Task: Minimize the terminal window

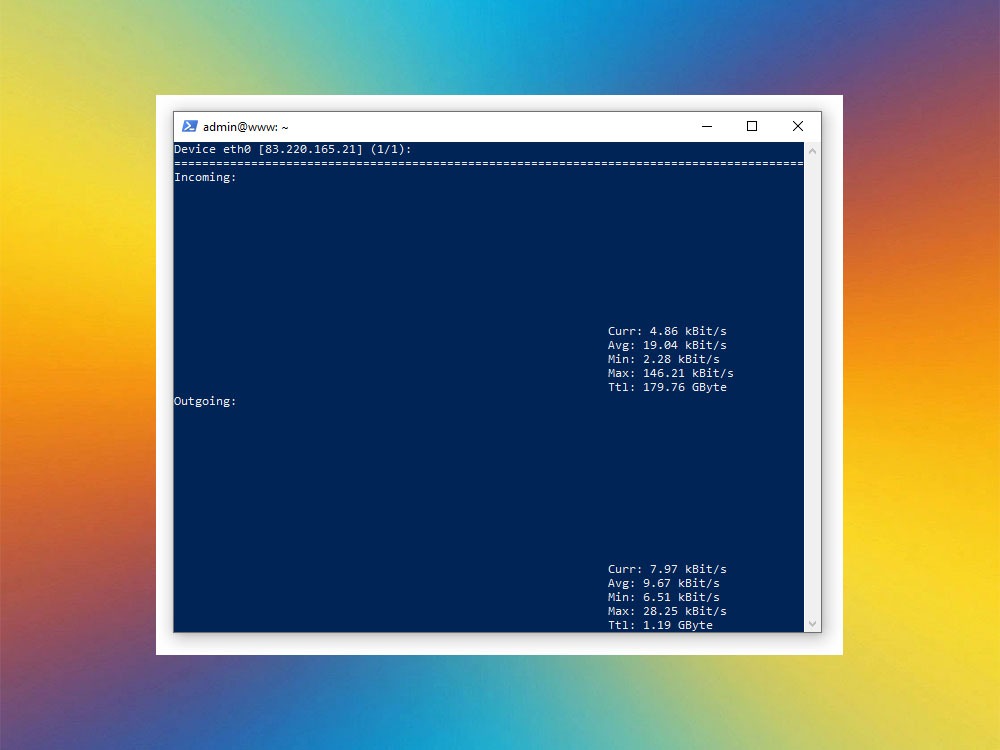Action: 706,126
